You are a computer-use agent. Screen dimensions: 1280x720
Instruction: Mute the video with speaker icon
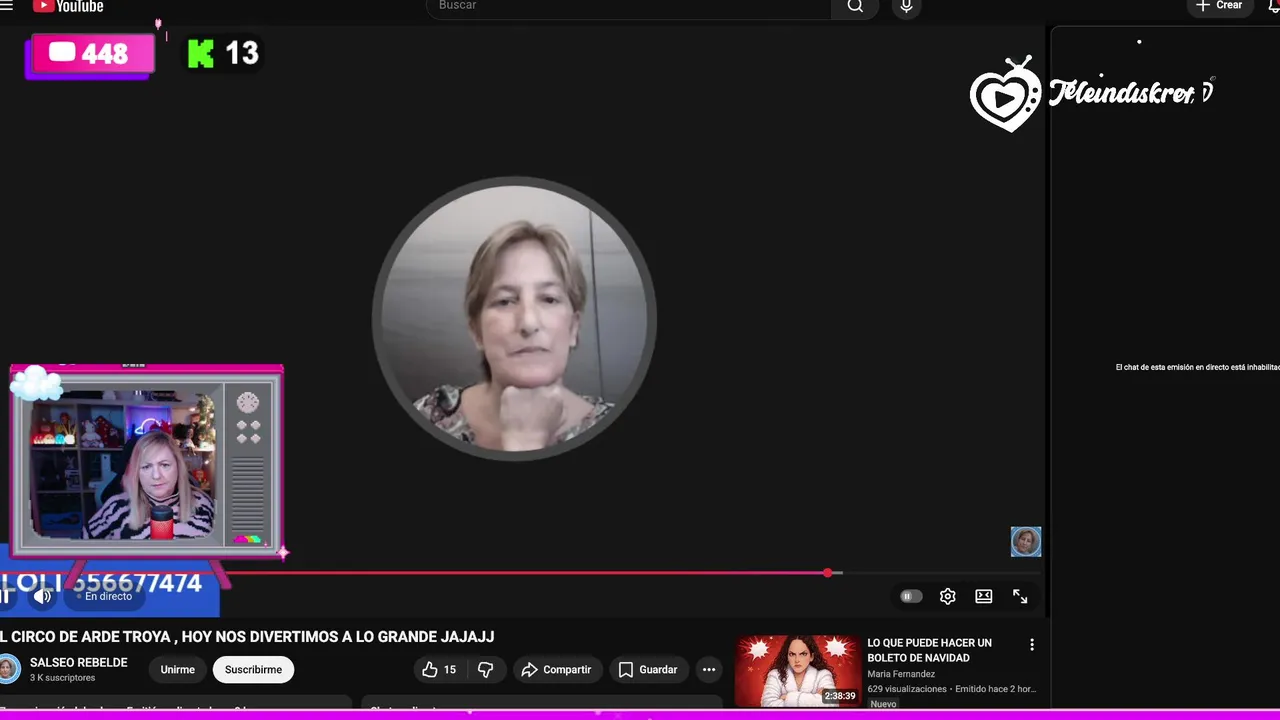(42, 596)
